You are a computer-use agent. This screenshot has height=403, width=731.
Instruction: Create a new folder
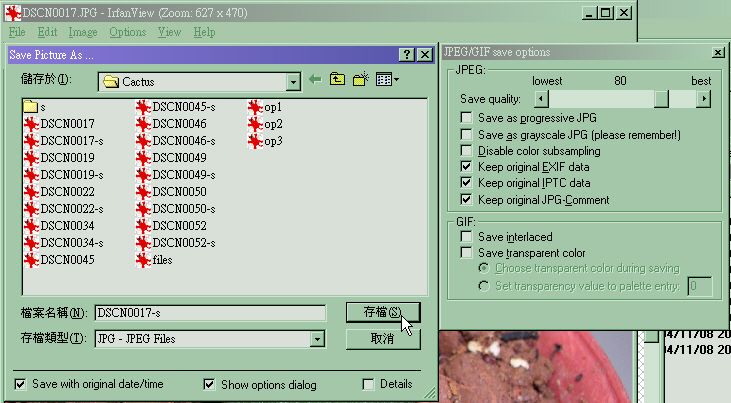point(361,80)
